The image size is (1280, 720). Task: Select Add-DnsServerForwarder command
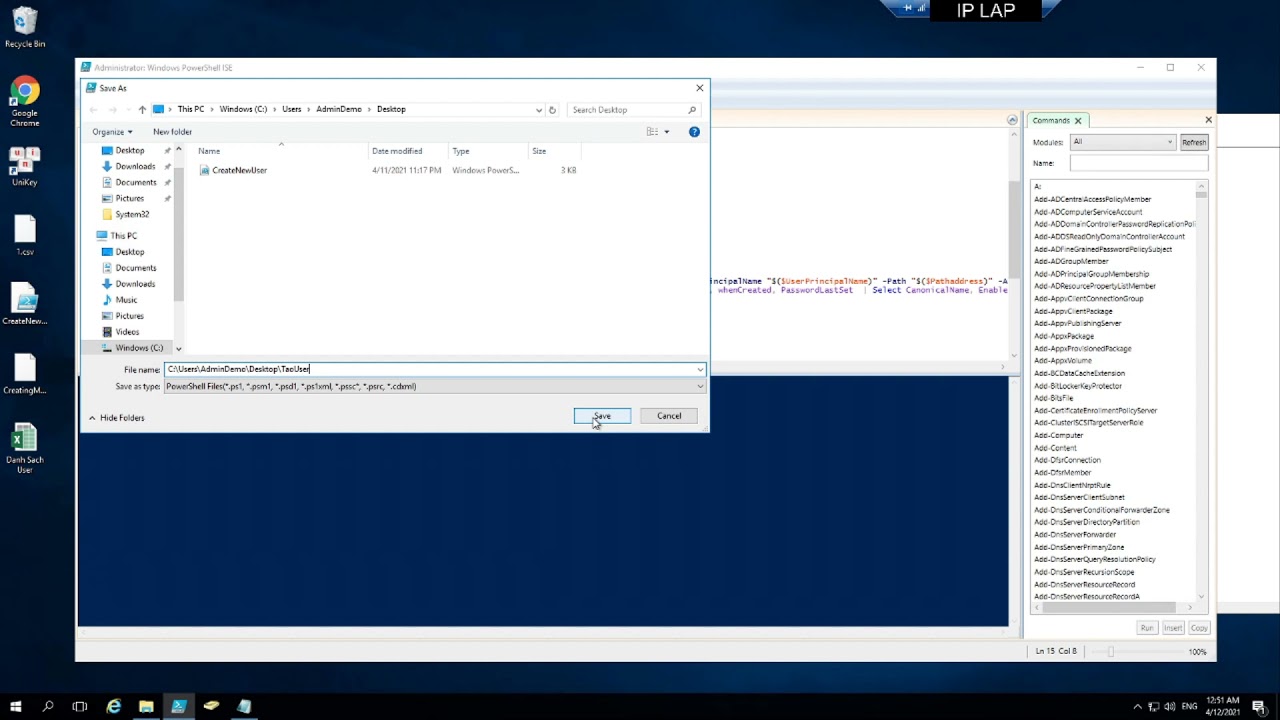click(1075, 535)
